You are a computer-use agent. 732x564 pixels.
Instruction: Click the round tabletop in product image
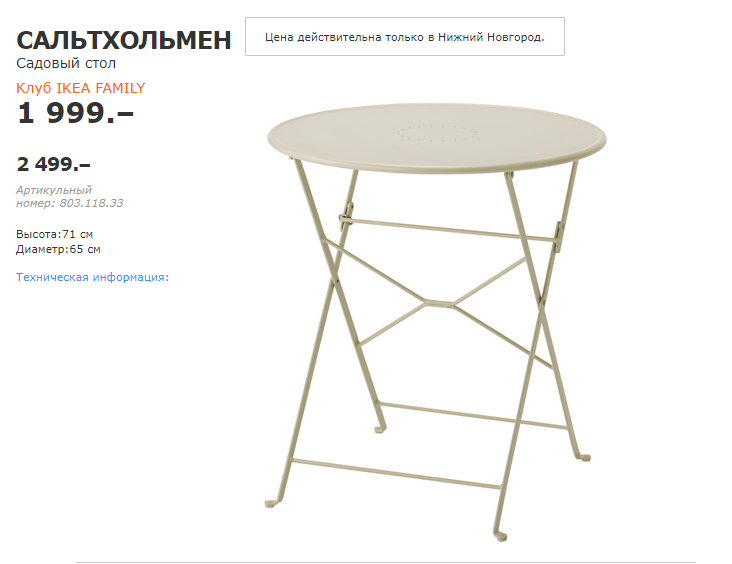[437, 138]
